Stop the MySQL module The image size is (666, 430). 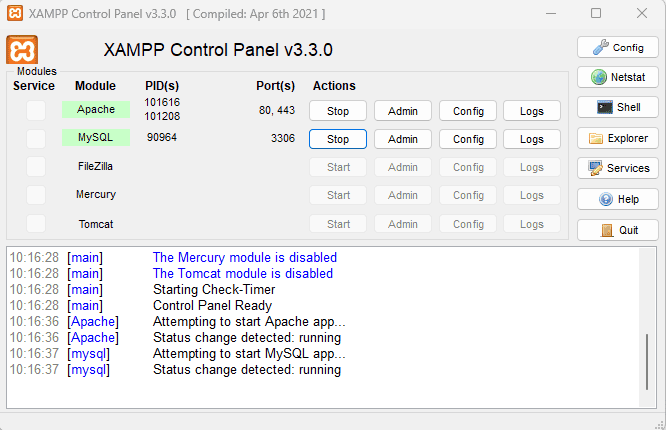338,139
